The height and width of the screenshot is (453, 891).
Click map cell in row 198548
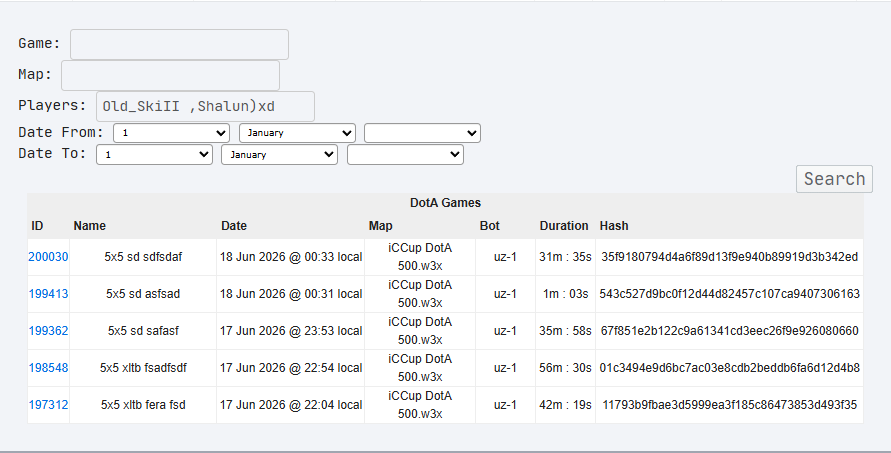pyautogui.click(x=420, y=368)
